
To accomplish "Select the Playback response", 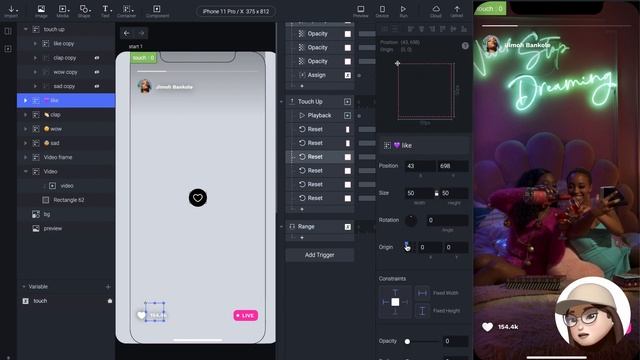I will [320, 116].
